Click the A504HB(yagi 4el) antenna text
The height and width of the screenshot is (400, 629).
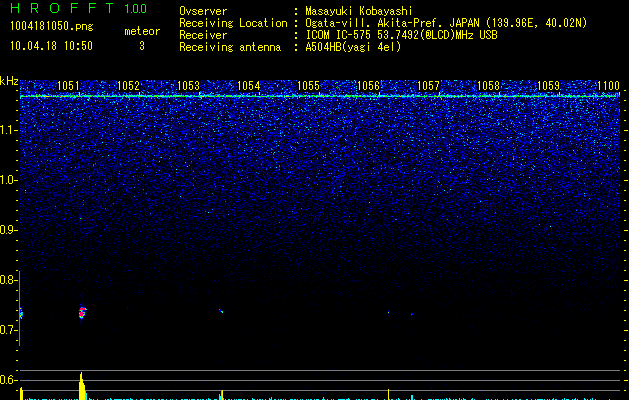[353, 47]
